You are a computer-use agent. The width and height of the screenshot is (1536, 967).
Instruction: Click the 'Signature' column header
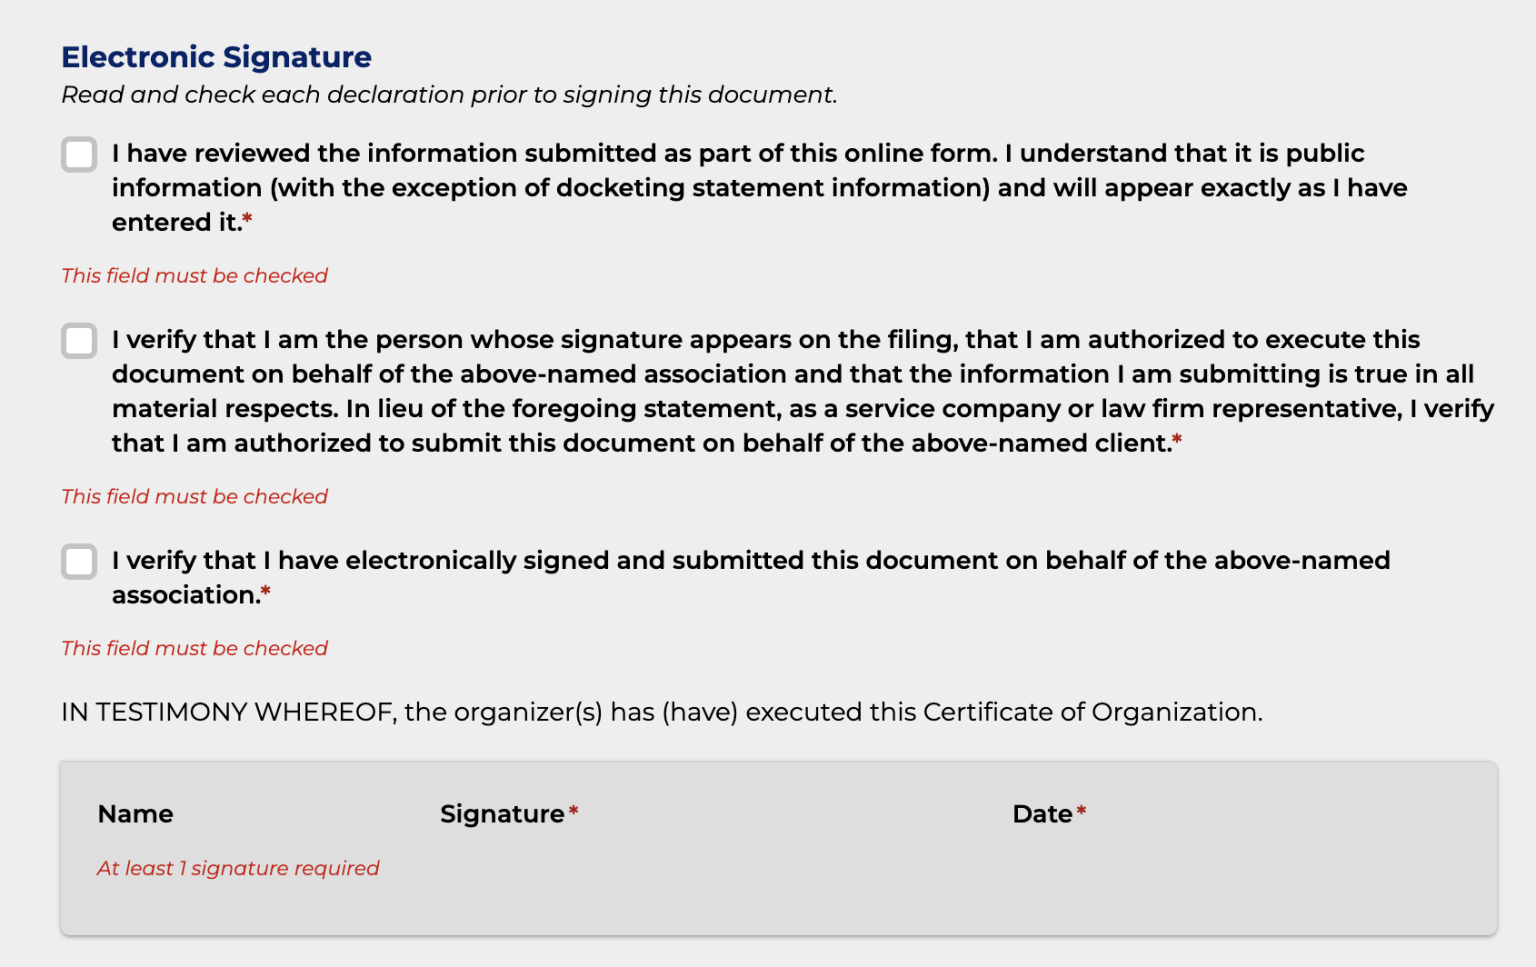502,814
